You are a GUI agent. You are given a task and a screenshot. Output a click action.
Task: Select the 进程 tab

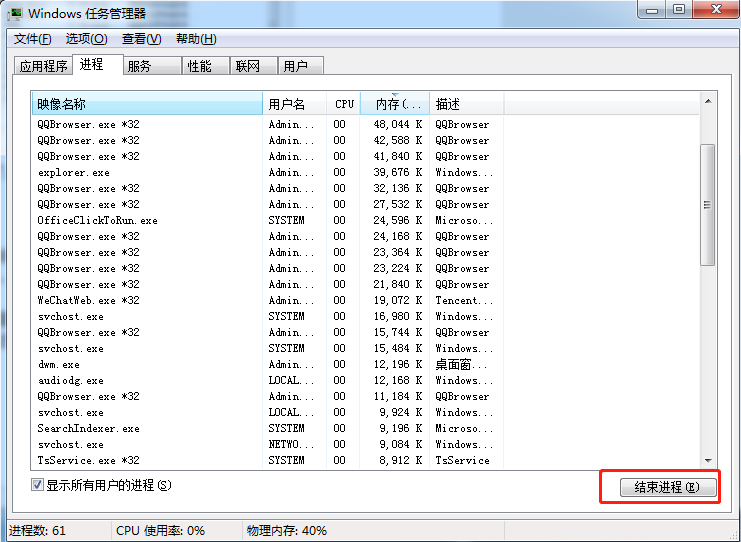click(x=97, y=64)
